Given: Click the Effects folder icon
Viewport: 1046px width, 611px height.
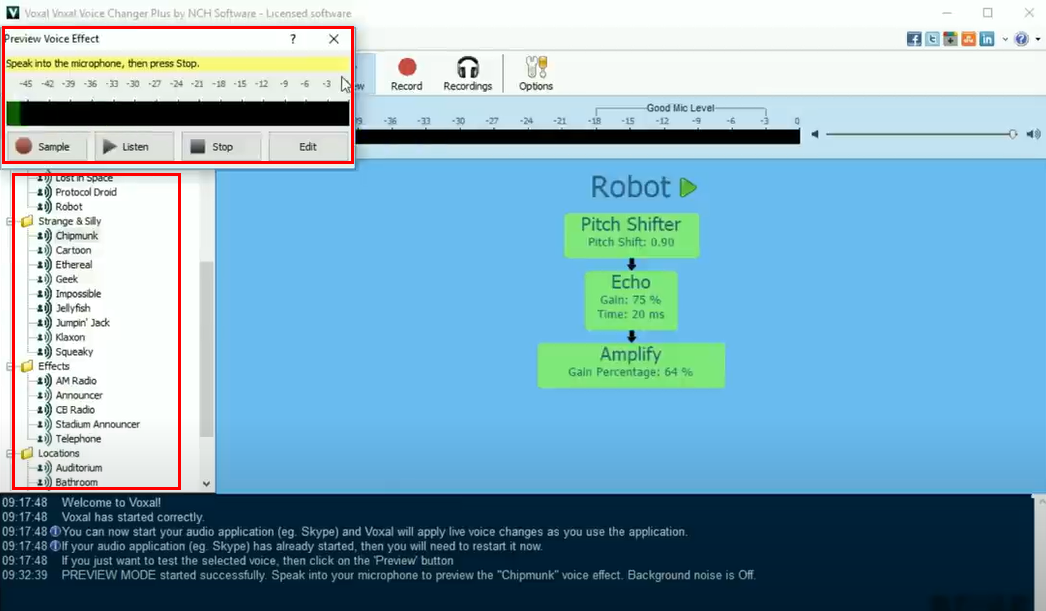Looking at the screenshot, I should 27,366.
